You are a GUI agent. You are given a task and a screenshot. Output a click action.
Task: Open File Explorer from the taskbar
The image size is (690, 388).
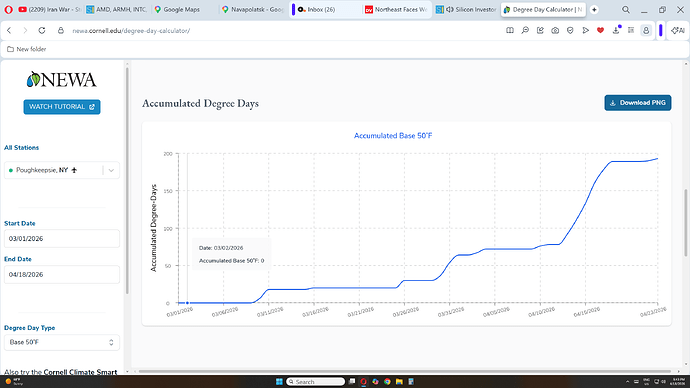click(x=399, y=381)
